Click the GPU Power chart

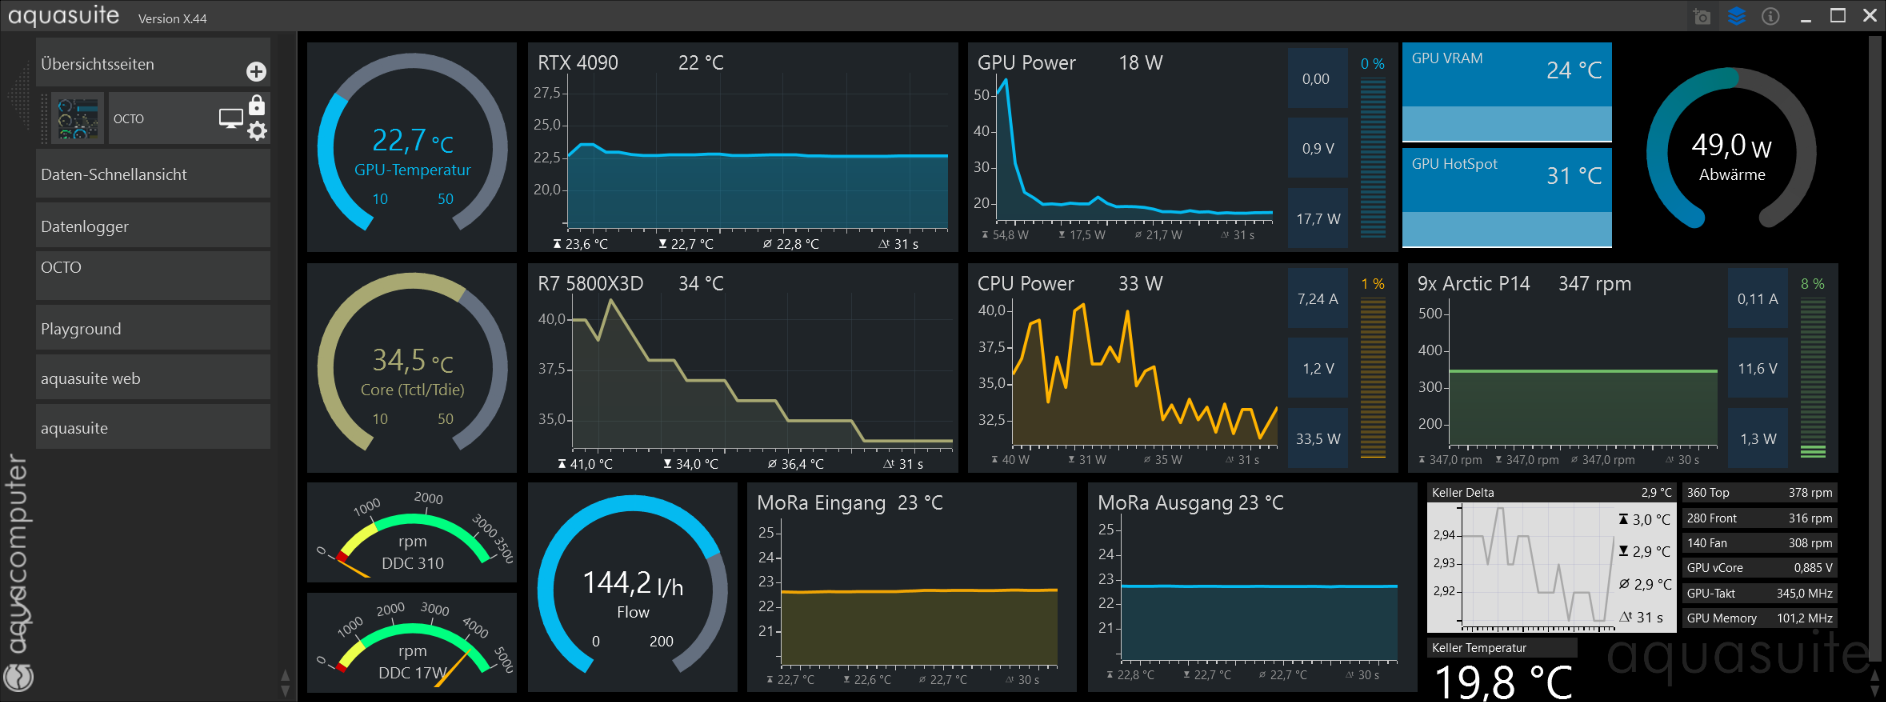point(1126,147)
